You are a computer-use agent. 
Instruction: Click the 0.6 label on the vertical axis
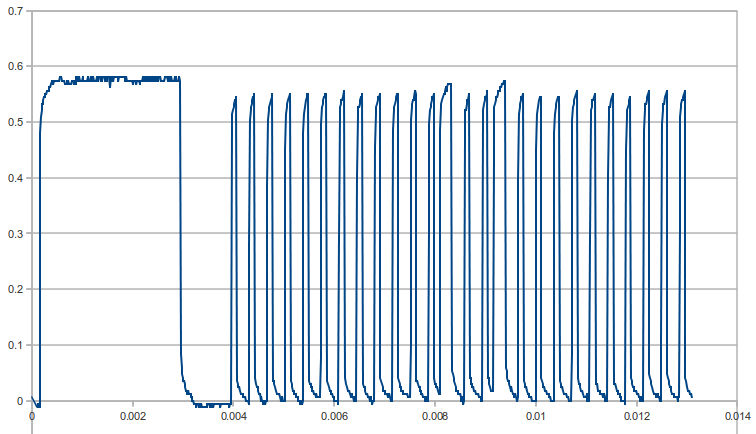pyautogui.click(x=14, y=67)
